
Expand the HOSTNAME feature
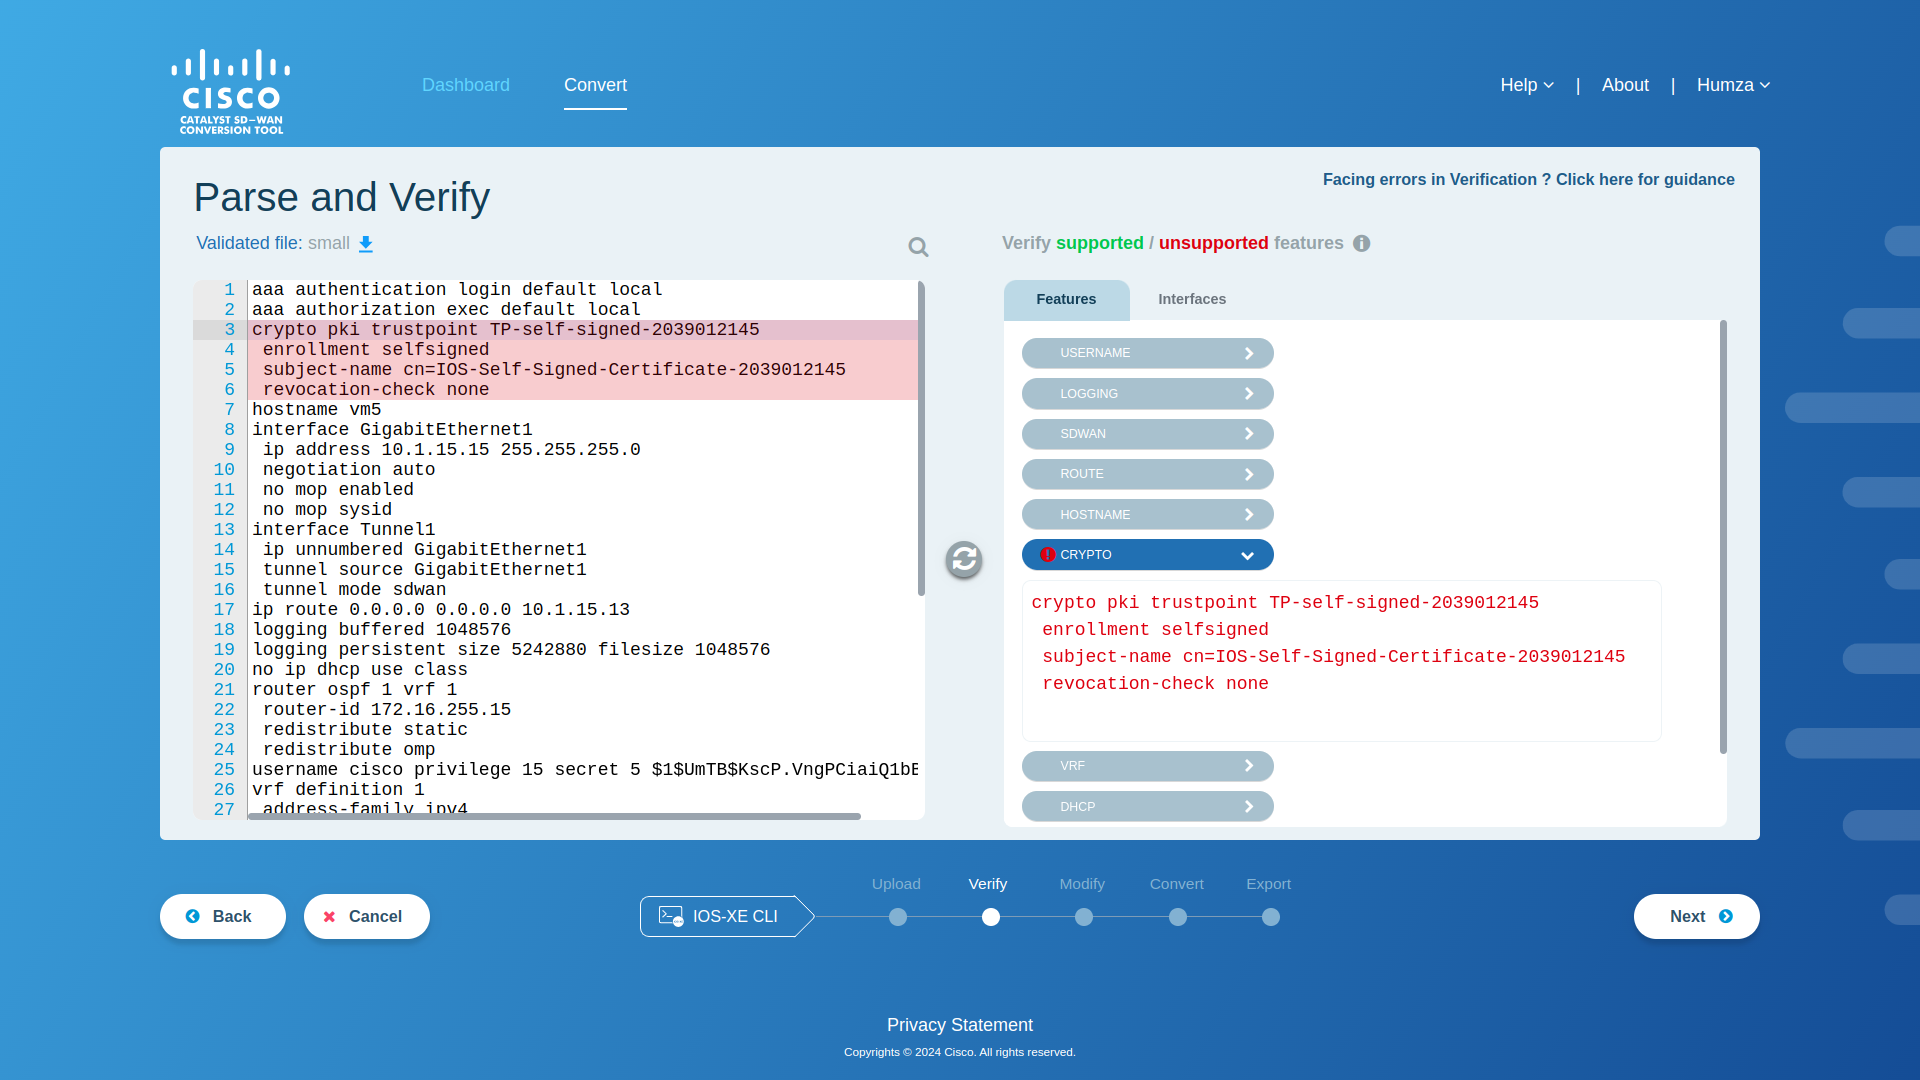(x=1147, y=515)
